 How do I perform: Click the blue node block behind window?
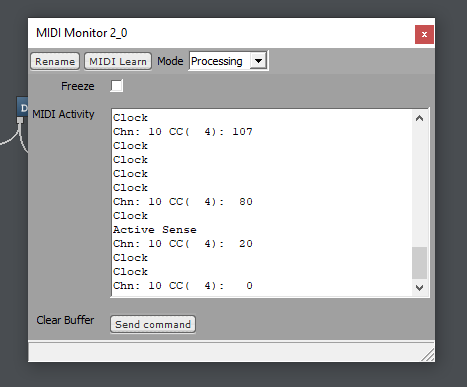(22, 107)
